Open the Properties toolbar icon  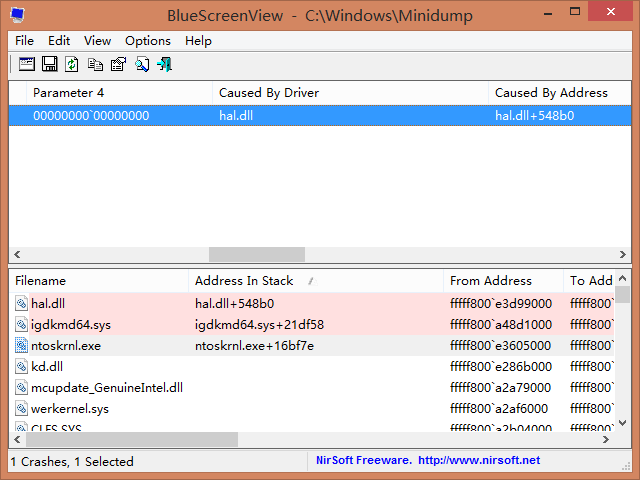click(118, 64)
